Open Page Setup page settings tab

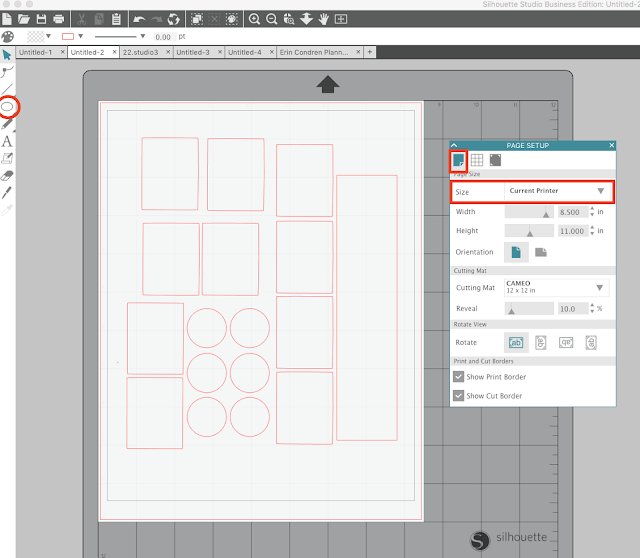458,160
